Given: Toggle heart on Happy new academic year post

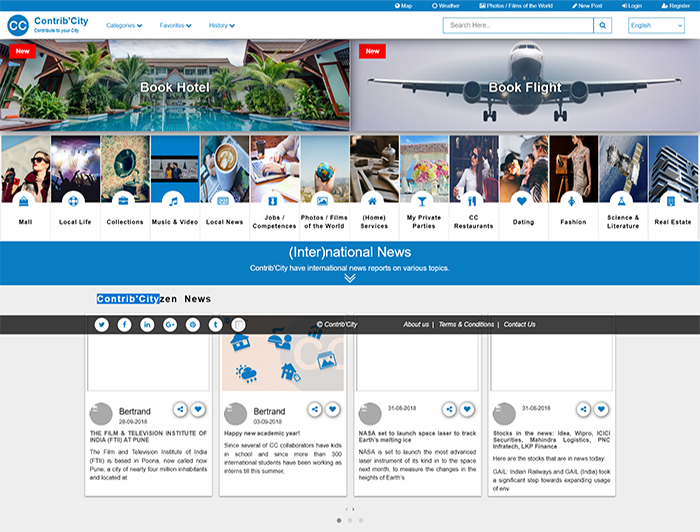Looking at the screenshot, I should [332, 409].
